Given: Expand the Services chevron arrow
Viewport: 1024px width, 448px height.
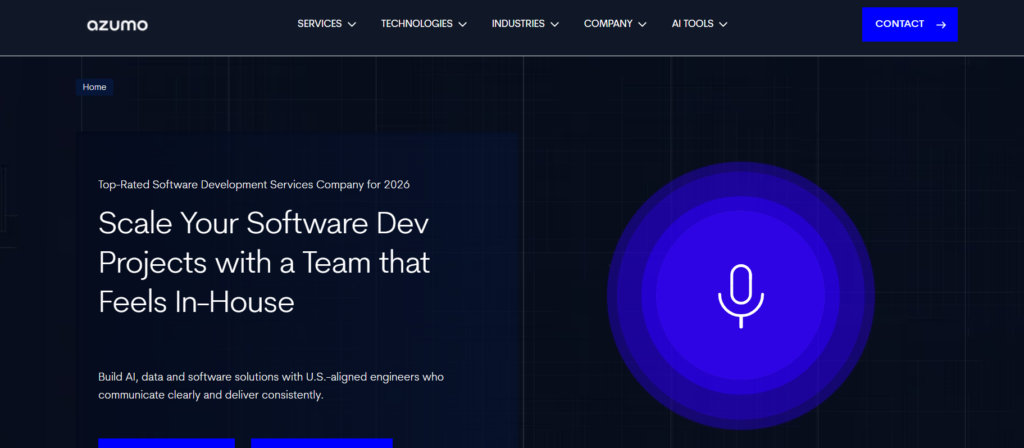Looking at the screenshot, I should (x=352, y=25).
